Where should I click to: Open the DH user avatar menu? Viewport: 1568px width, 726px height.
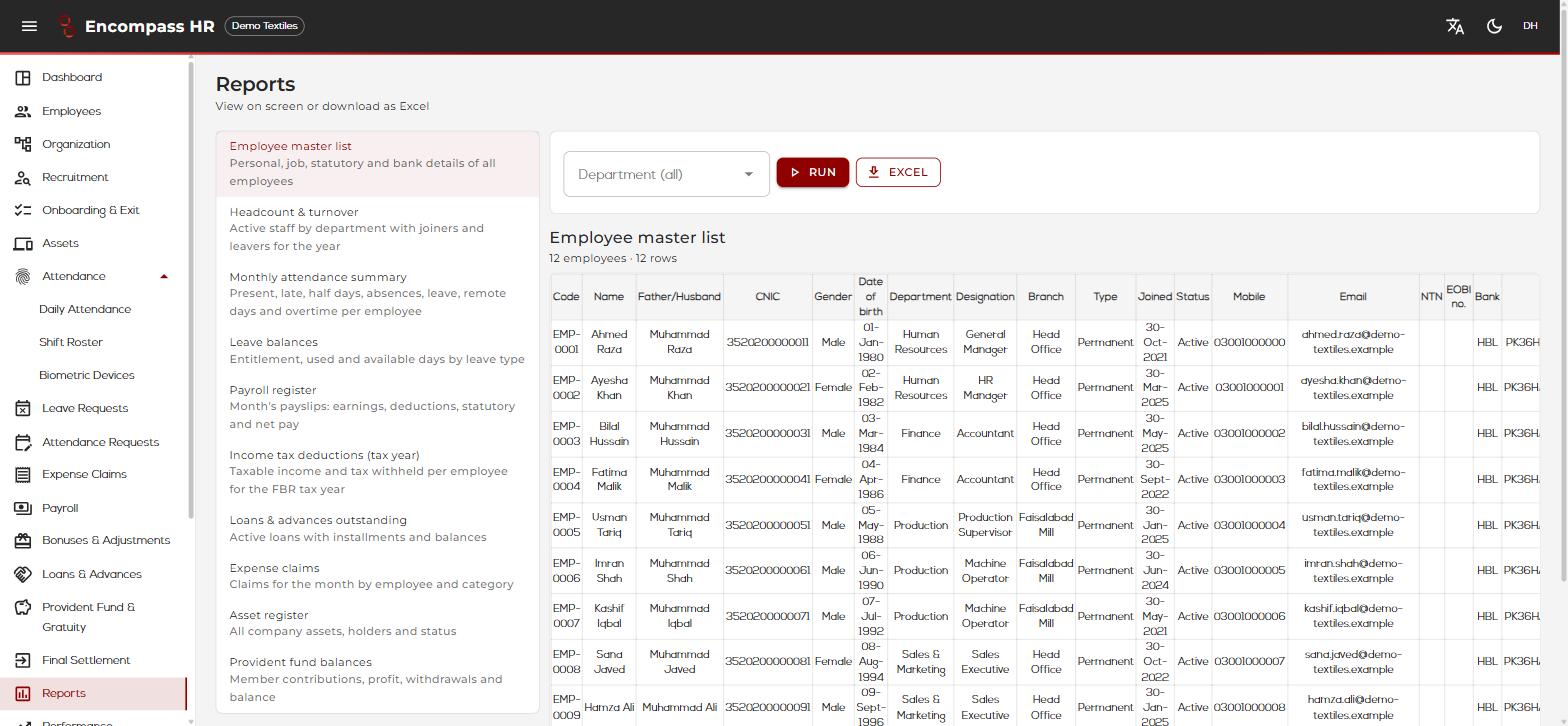coord(1530,26)
